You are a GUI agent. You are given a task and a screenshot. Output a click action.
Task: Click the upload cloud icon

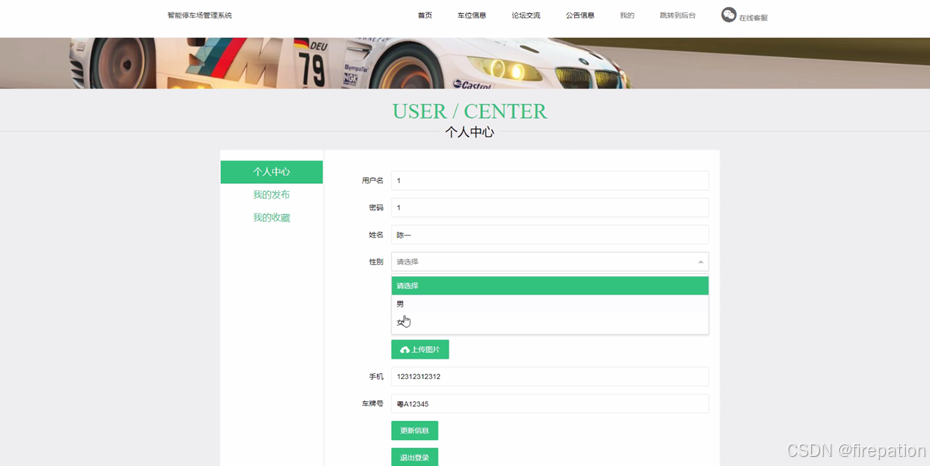pos(405,350)
